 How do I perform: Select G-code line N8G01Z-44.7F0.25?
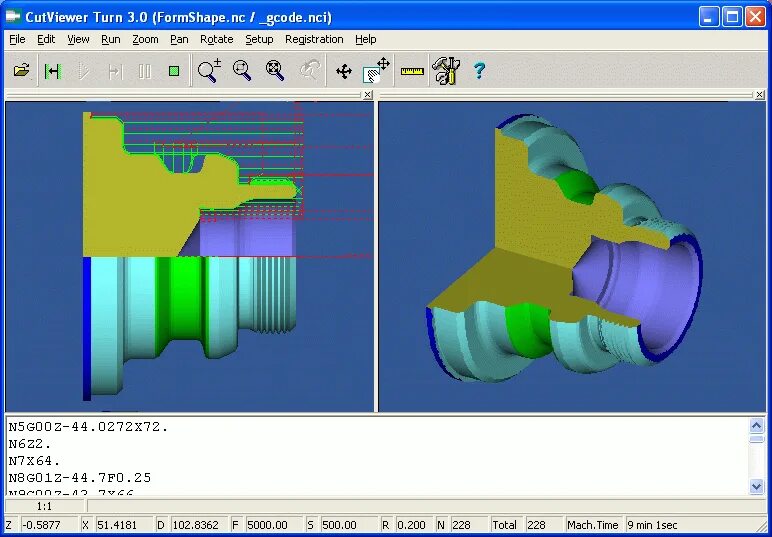(80, 478)
